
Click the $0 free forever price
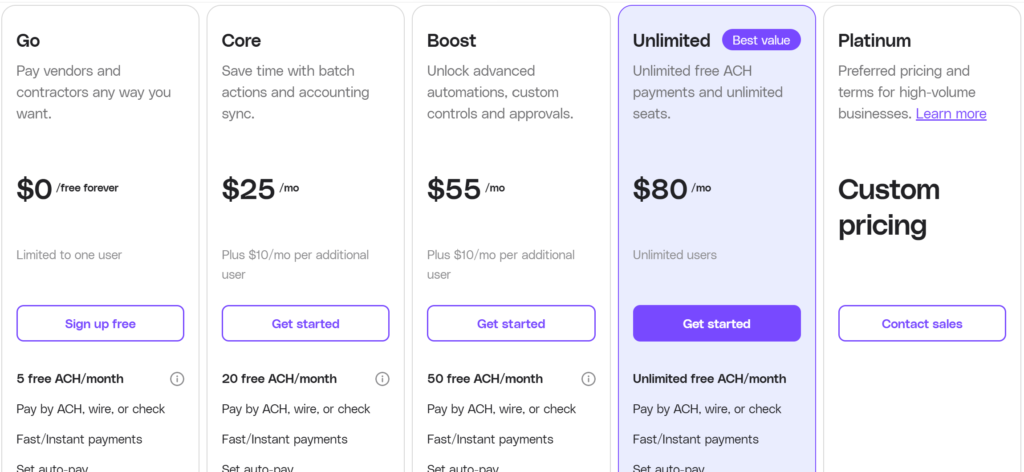(x=66, y=189)
